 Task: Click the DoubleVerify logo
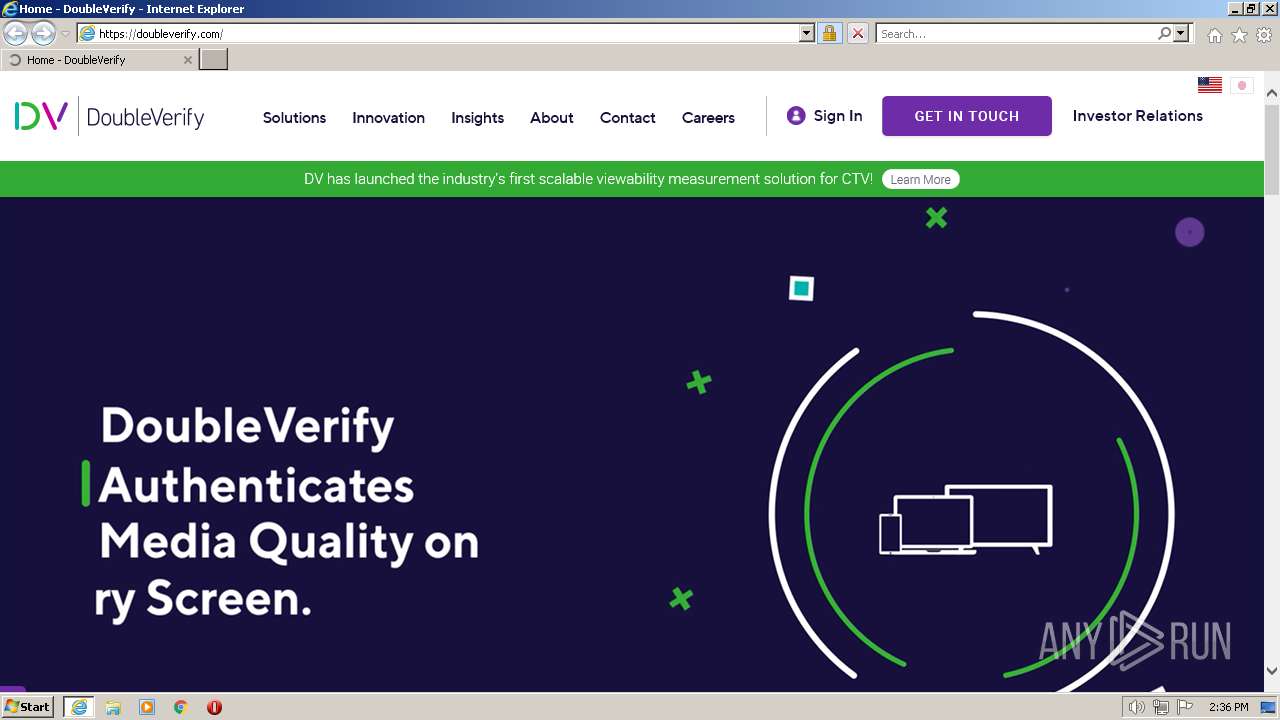pos(109,117)
